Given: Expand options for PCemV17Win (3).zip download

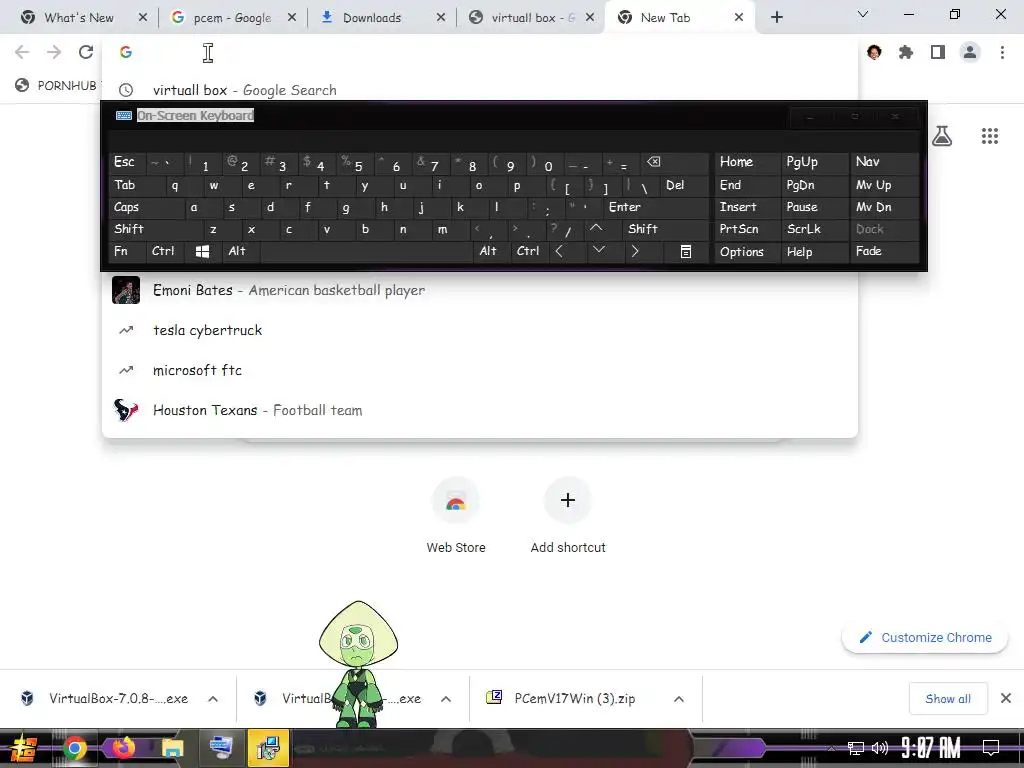Looking at the screenshot, I should point(679,699).
